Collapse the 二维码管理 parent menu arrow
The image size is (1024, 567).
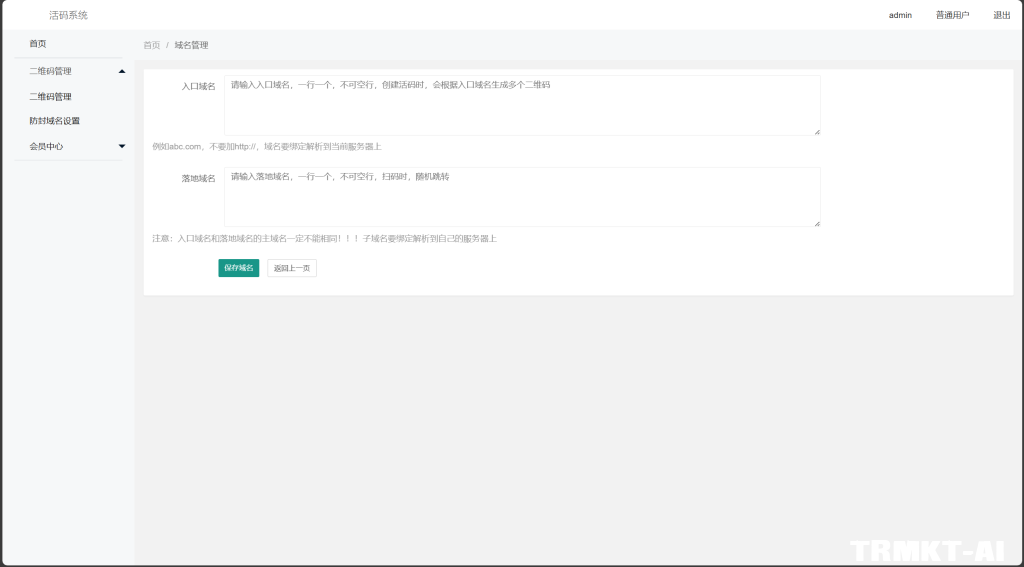[122, 71]
